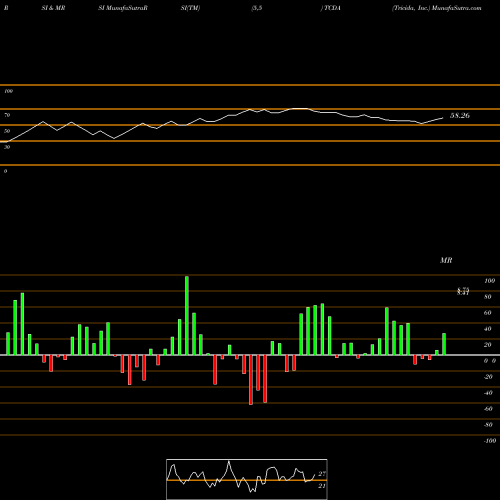Open the mini chart thumbnail at the bottom
Viewport: 500px width, 500px height.
[247, 479]
